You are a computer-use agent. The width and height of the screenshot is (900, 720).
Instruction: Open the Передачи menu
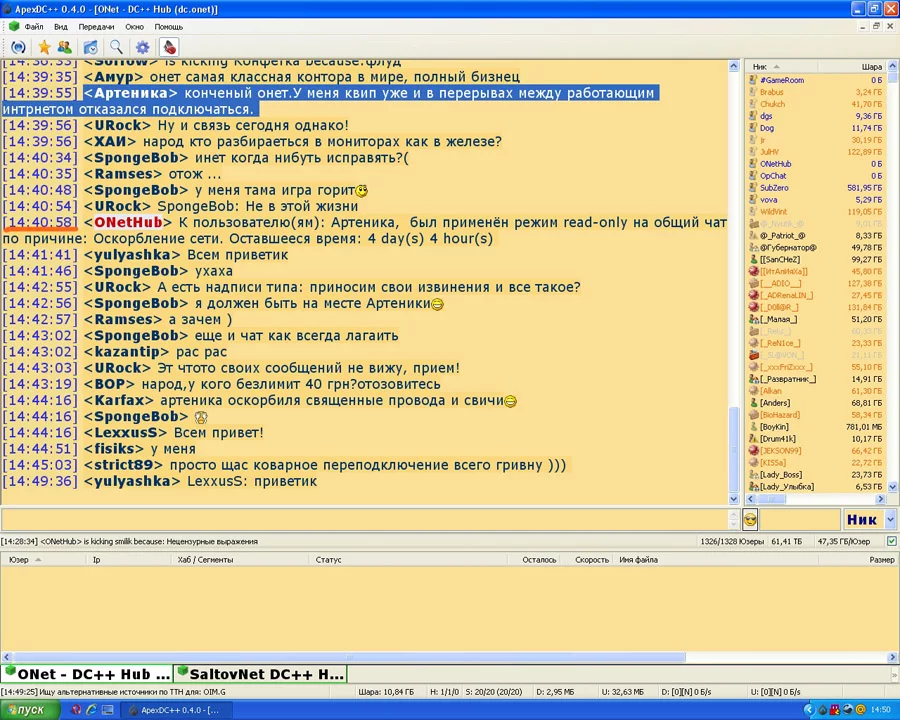tap(96, 27)
